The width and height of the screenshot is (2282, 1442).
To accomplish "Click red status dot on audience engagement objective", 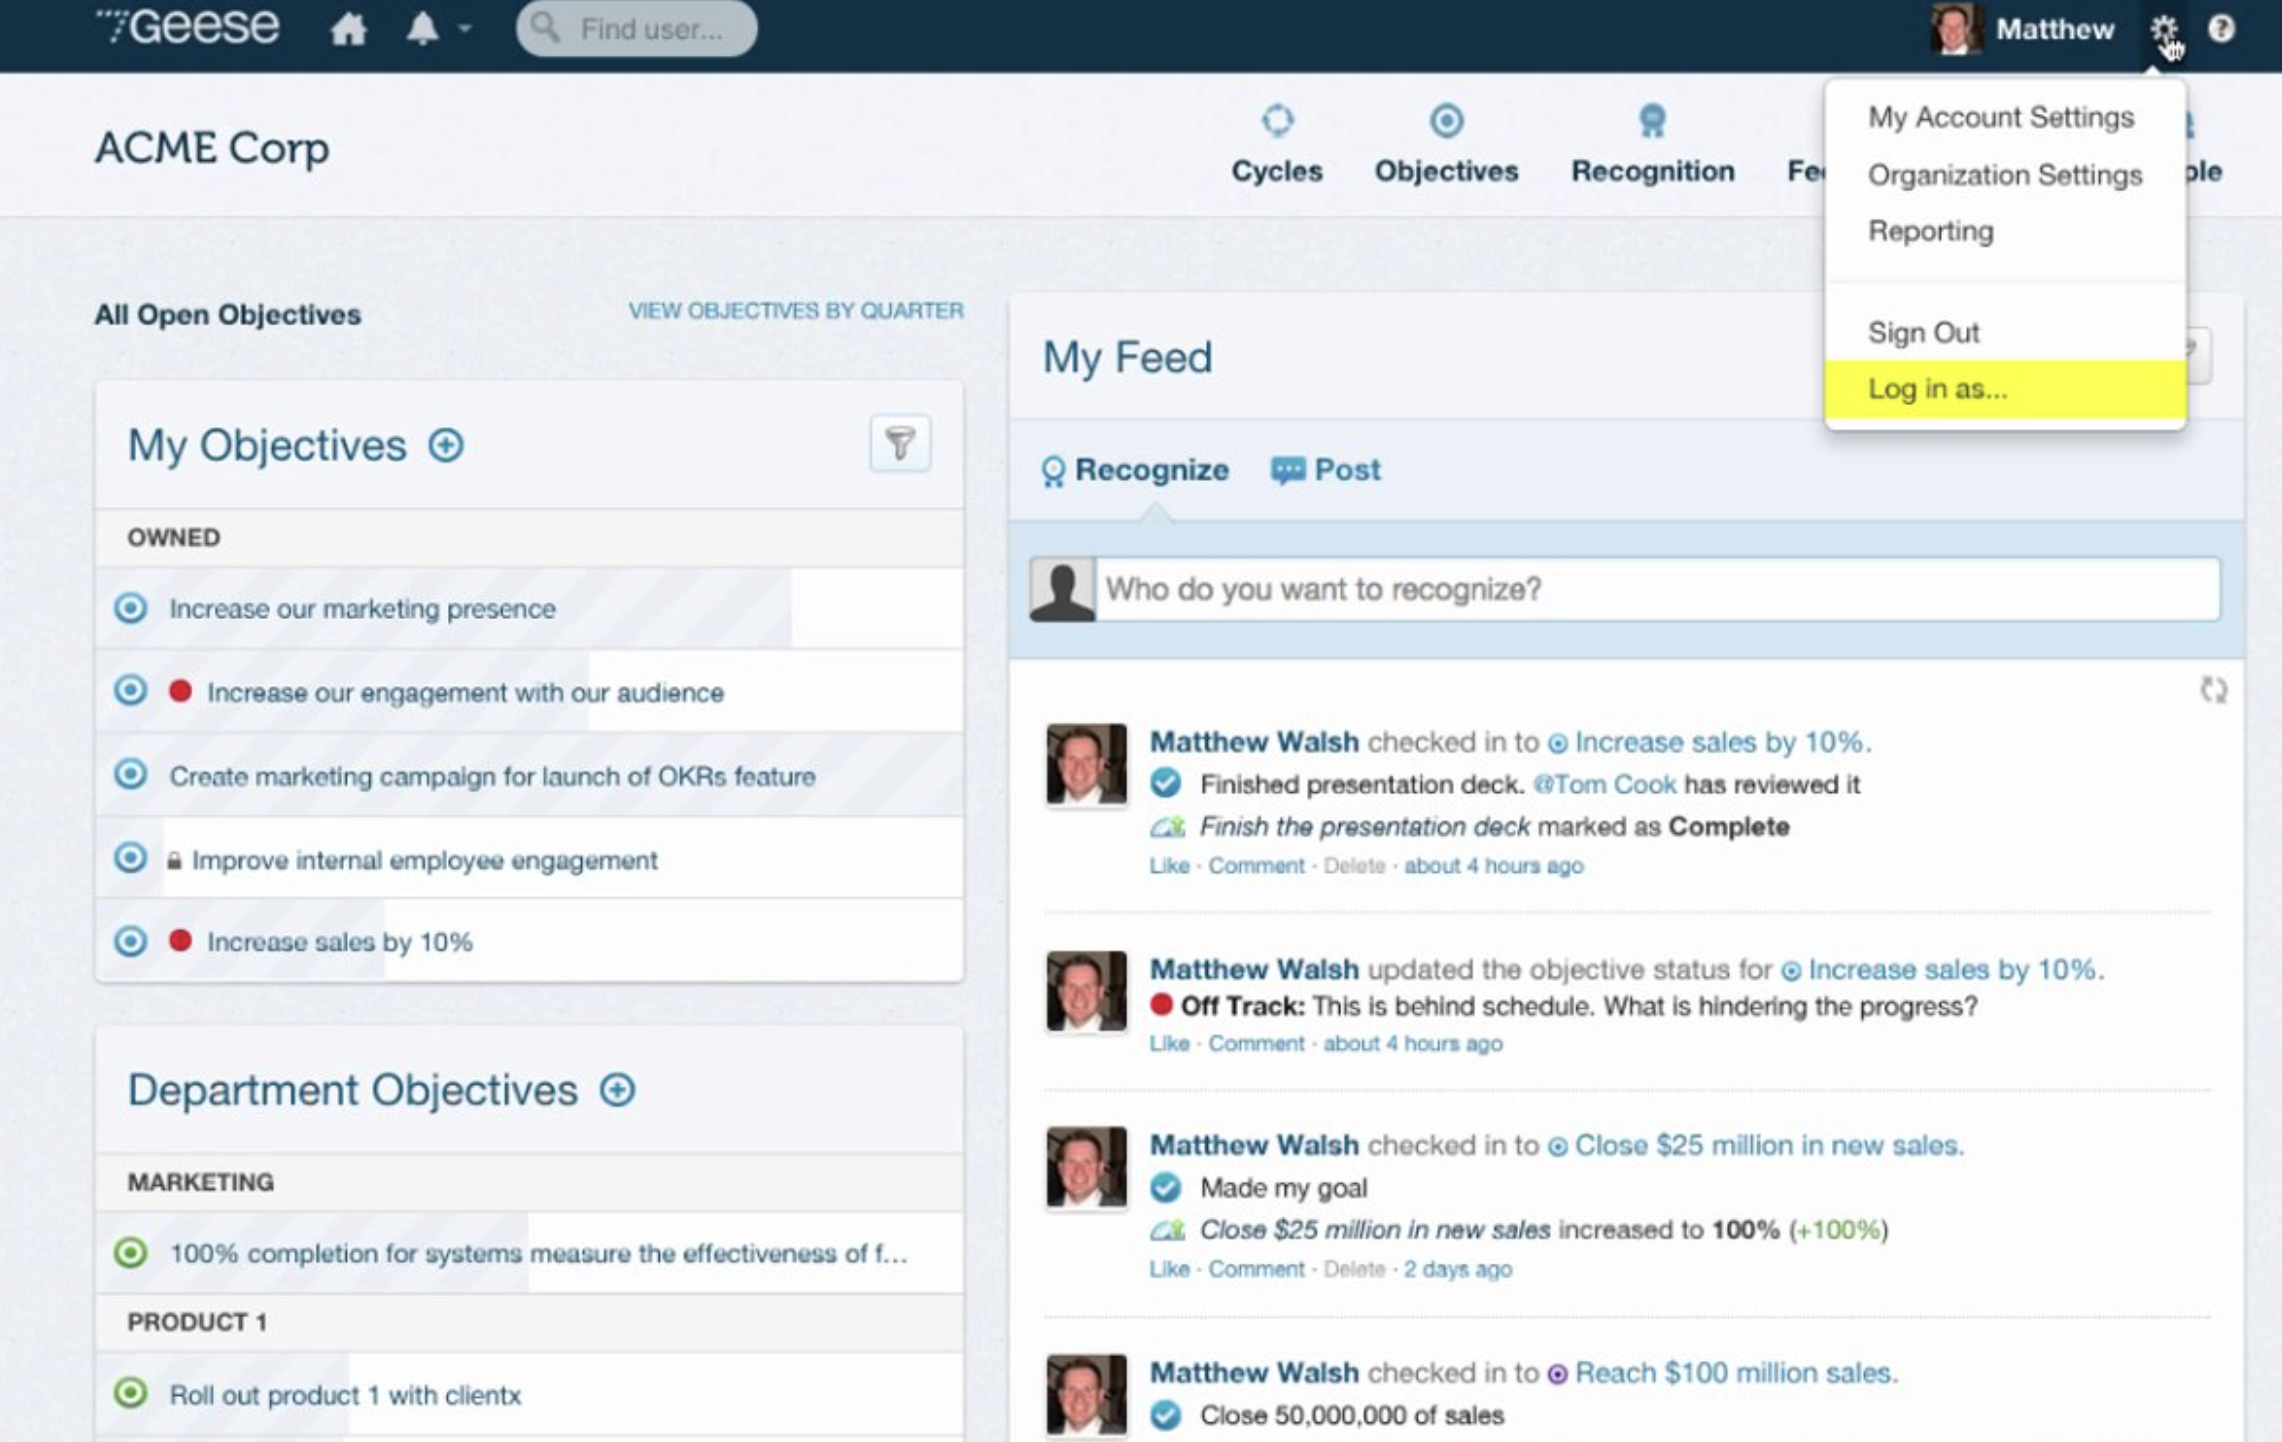I will pos(180,691).
